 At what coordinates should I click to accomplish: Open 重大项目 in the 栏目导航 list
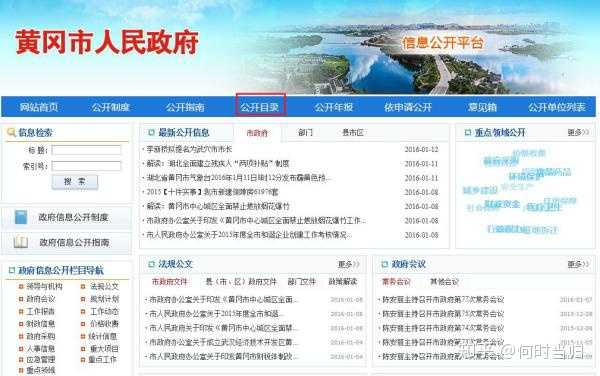pyautogui.click(x=104, y=349)
